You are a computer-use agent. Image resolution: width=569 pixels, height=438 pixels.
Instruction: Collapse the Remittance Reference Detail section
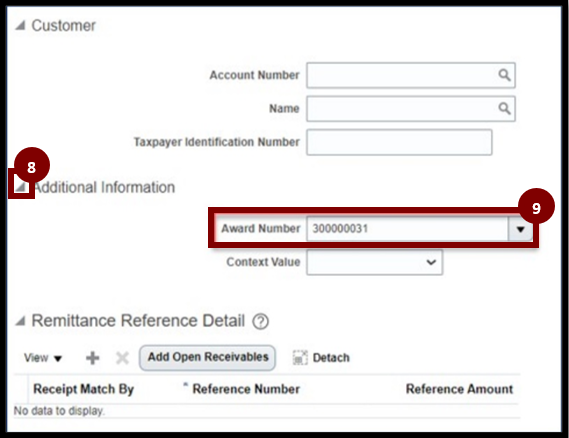pos(20,321)
